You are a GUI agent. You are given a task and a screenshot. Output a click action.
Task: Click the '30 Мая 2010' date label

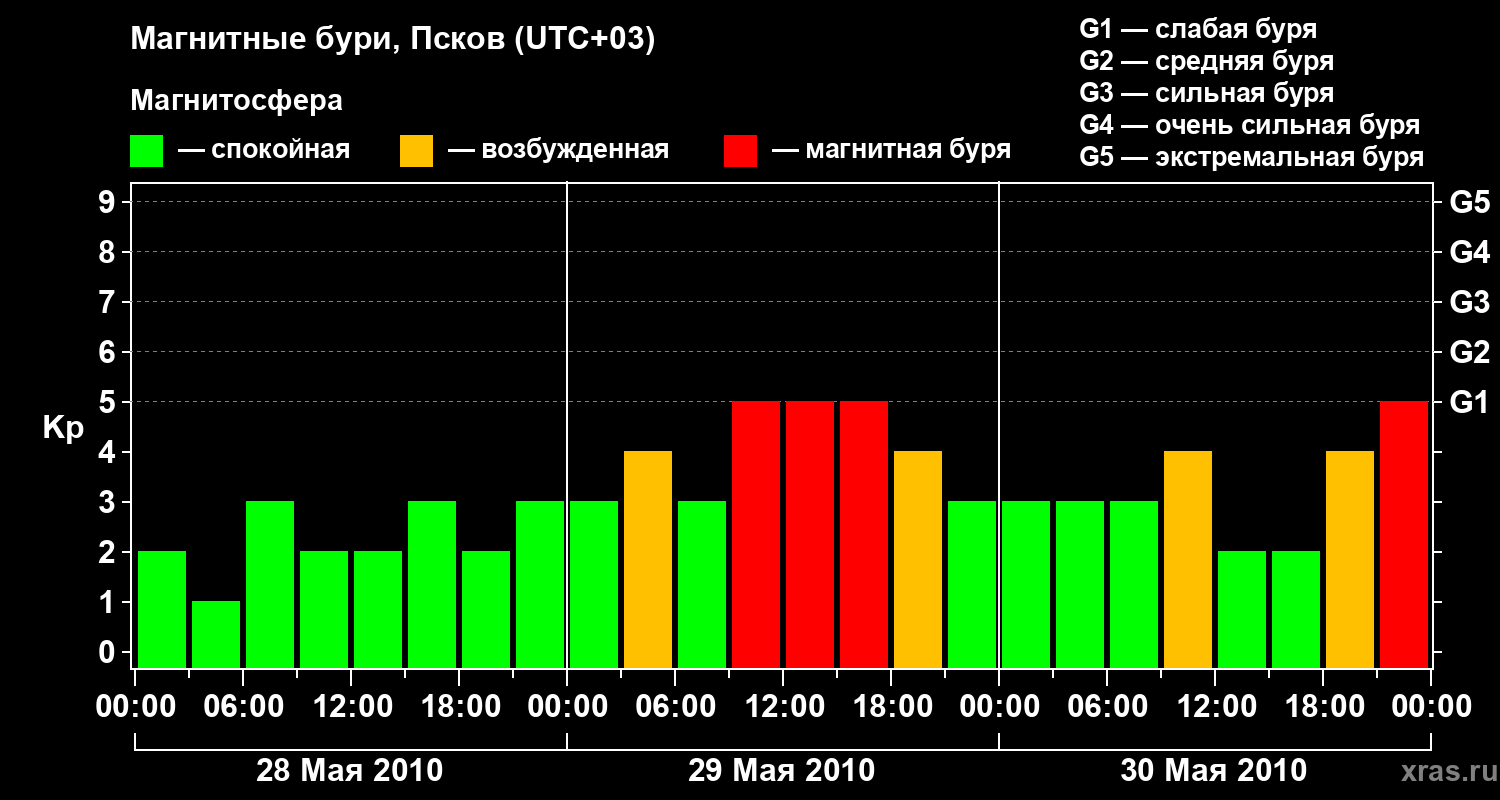(1214, 771)
